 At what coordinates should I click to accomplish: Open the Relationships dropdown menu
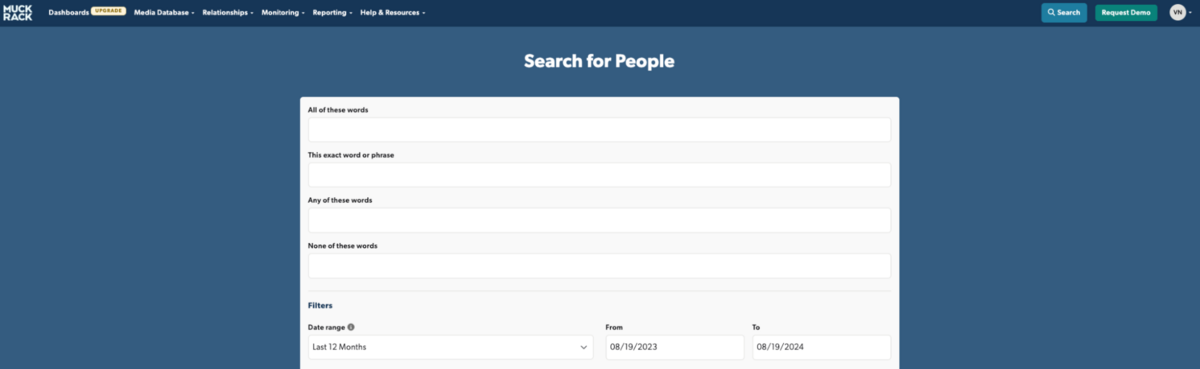point(228,12)
